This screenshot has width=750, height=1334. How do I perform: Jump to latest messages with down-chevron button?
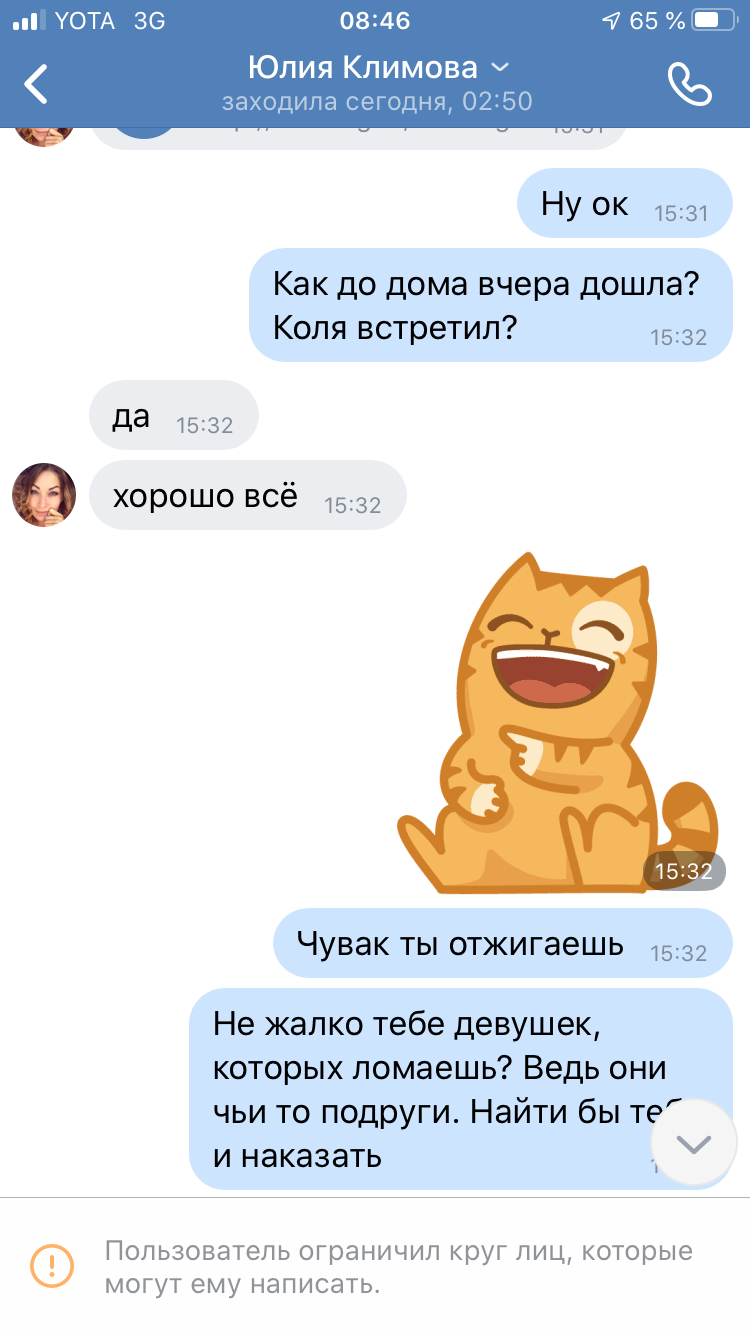693,1143
